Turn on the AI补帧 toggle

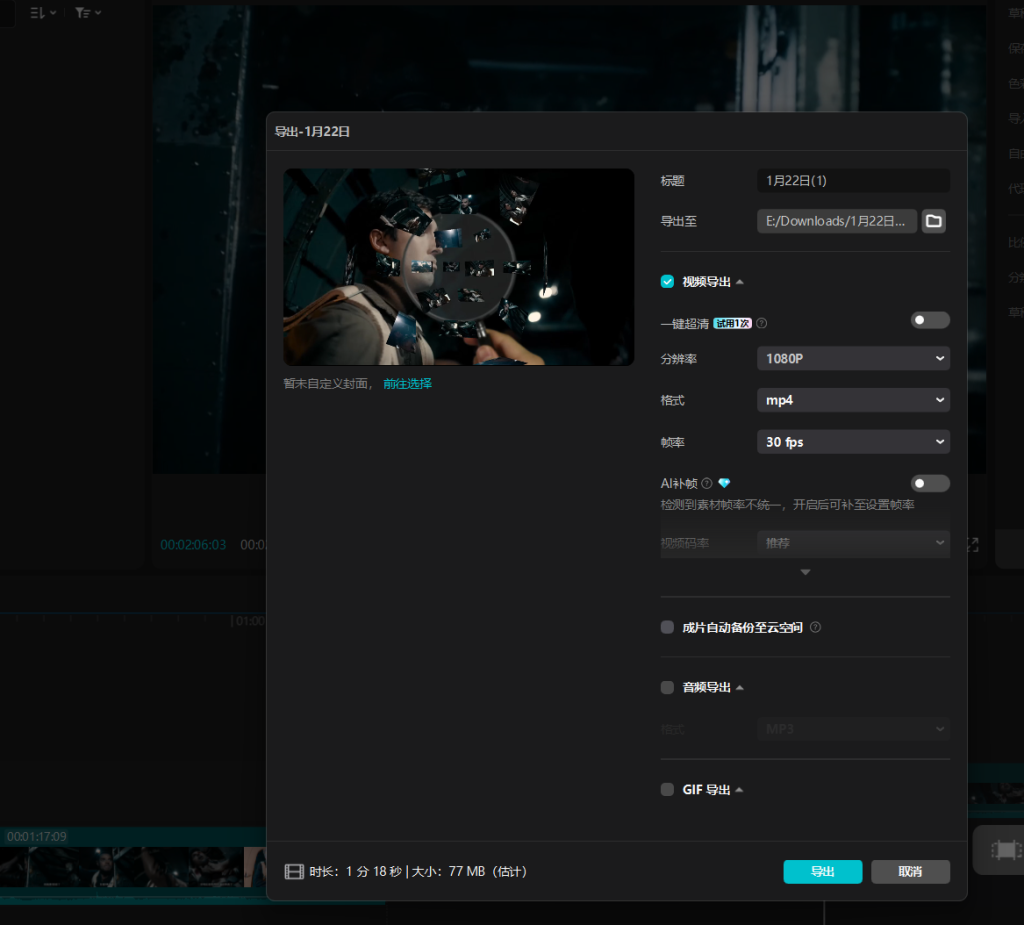(x=930, y=483)
